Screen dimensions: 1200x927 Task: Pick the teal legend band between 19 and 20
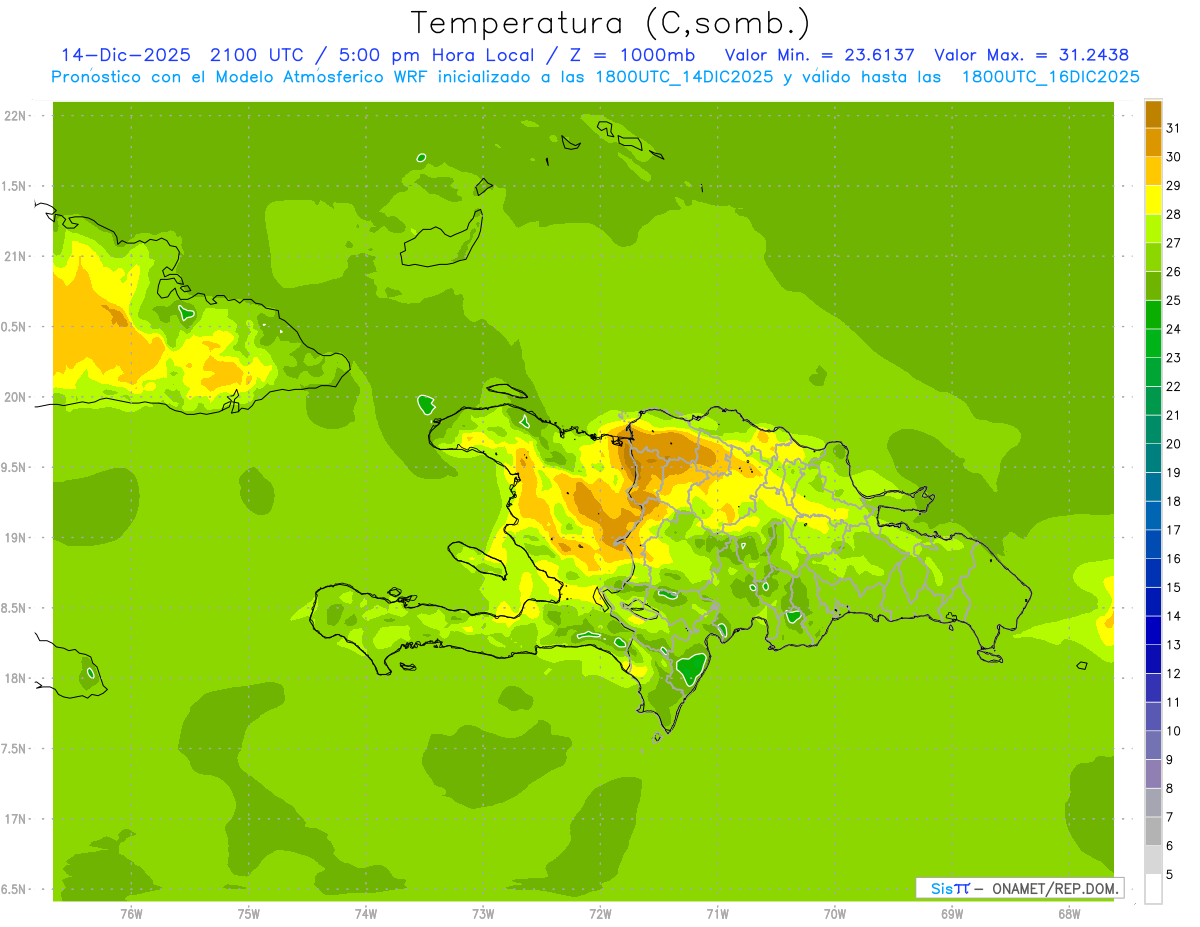tap(1153, 458)
